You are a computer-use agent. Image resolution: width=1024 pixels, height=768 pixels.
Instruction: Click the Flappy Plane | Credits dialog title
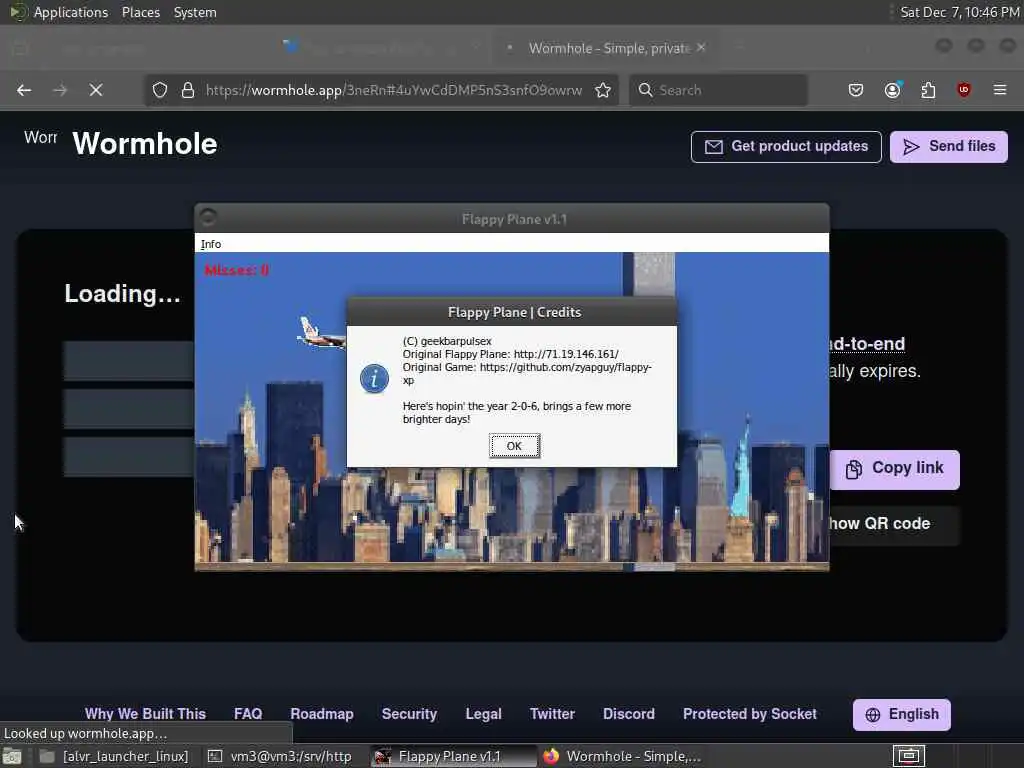point(514,312)
